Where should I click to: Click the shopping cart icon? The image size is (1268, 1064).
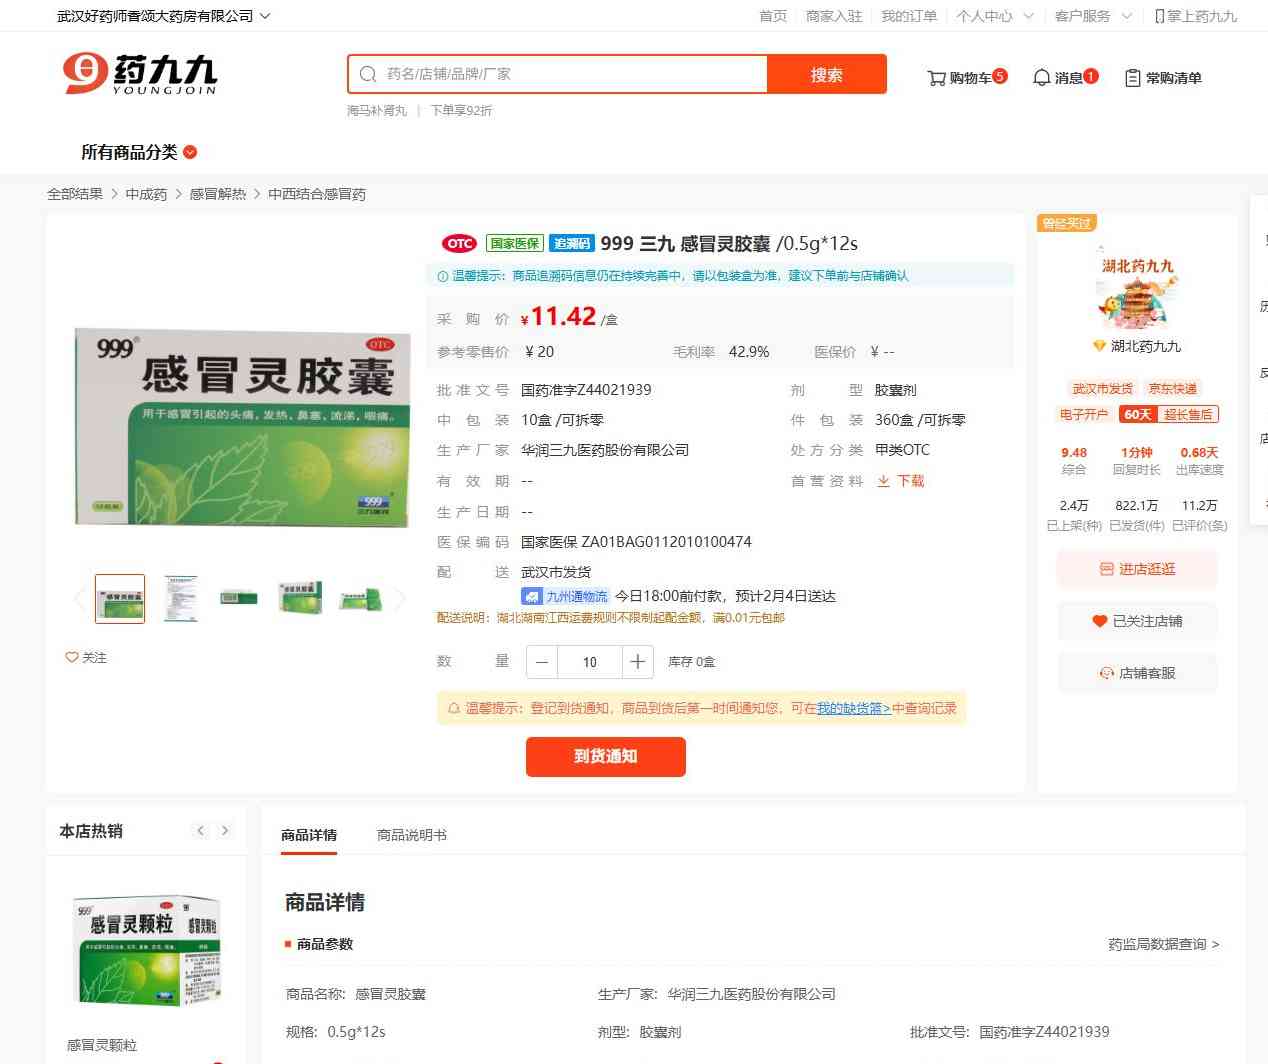click(936, 78)
